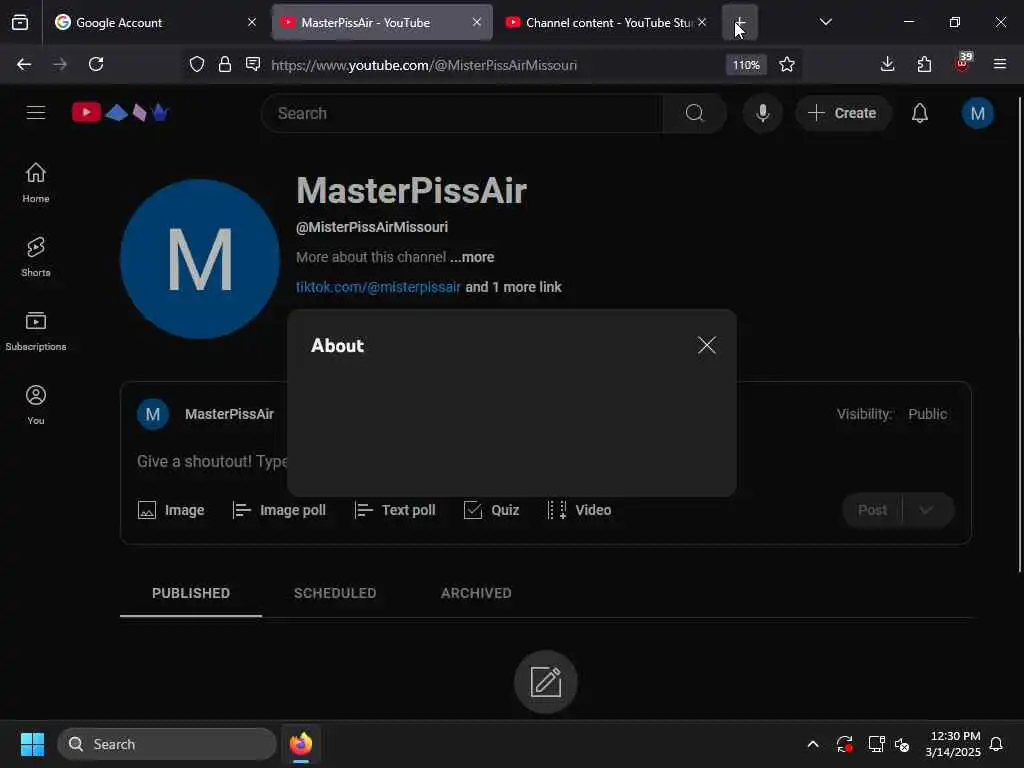Open site permissions icon in address bar
This screenshot has width=1024, height=768.
253,64
